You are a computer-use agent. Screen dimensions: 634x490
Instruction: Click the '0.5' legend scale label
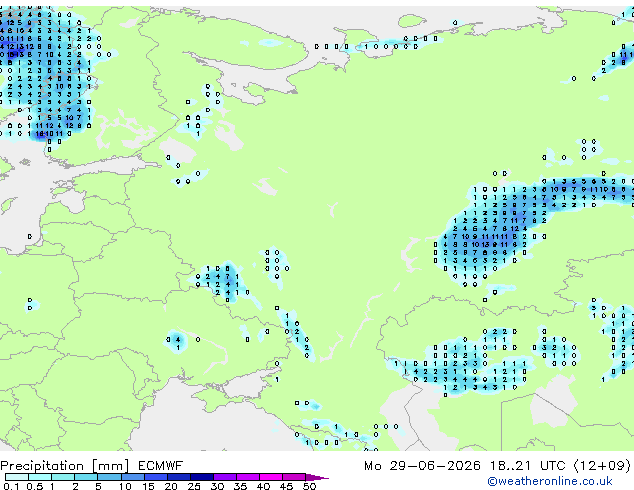(35, 486)
